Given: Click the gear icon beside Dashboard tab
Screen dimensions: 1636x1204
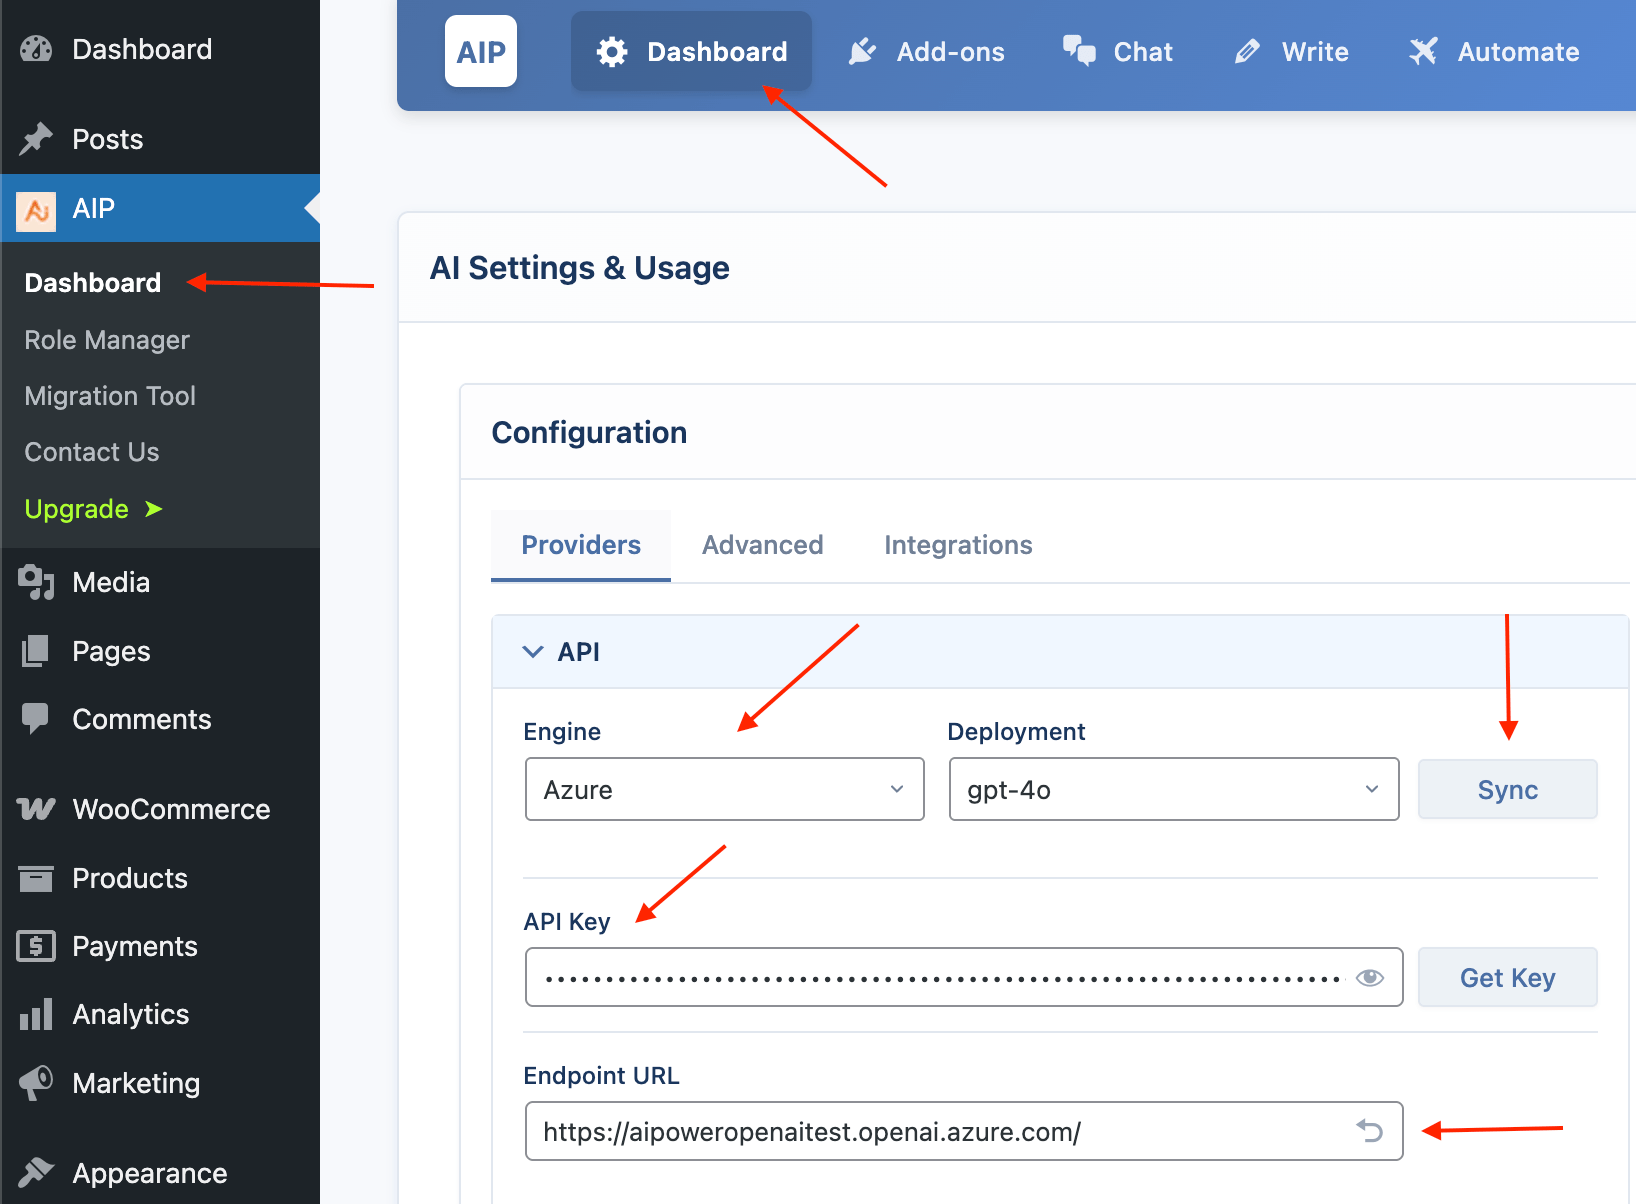Looking at the screenshot, I should click(x=612, y=52).
